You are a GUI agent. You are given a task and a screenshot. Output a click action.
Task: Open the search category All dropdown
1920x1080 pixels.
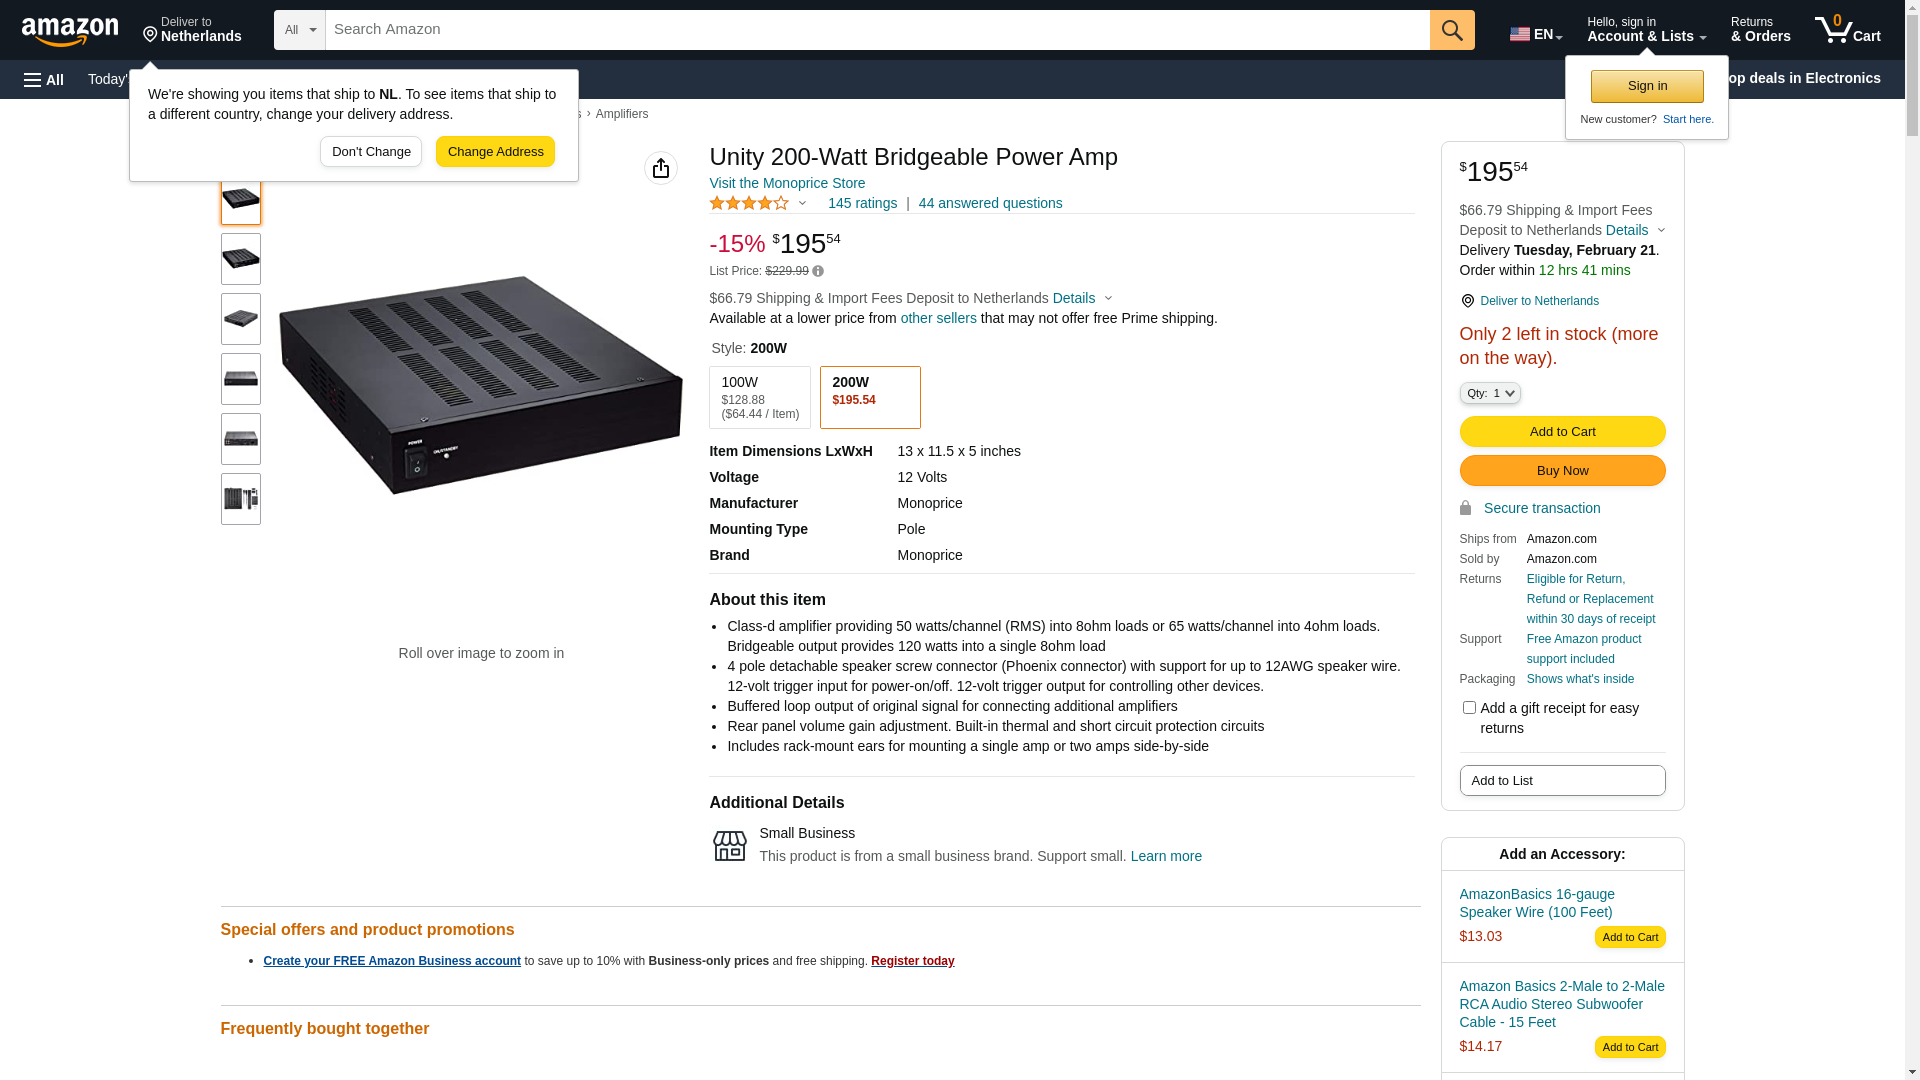[299, 30]
